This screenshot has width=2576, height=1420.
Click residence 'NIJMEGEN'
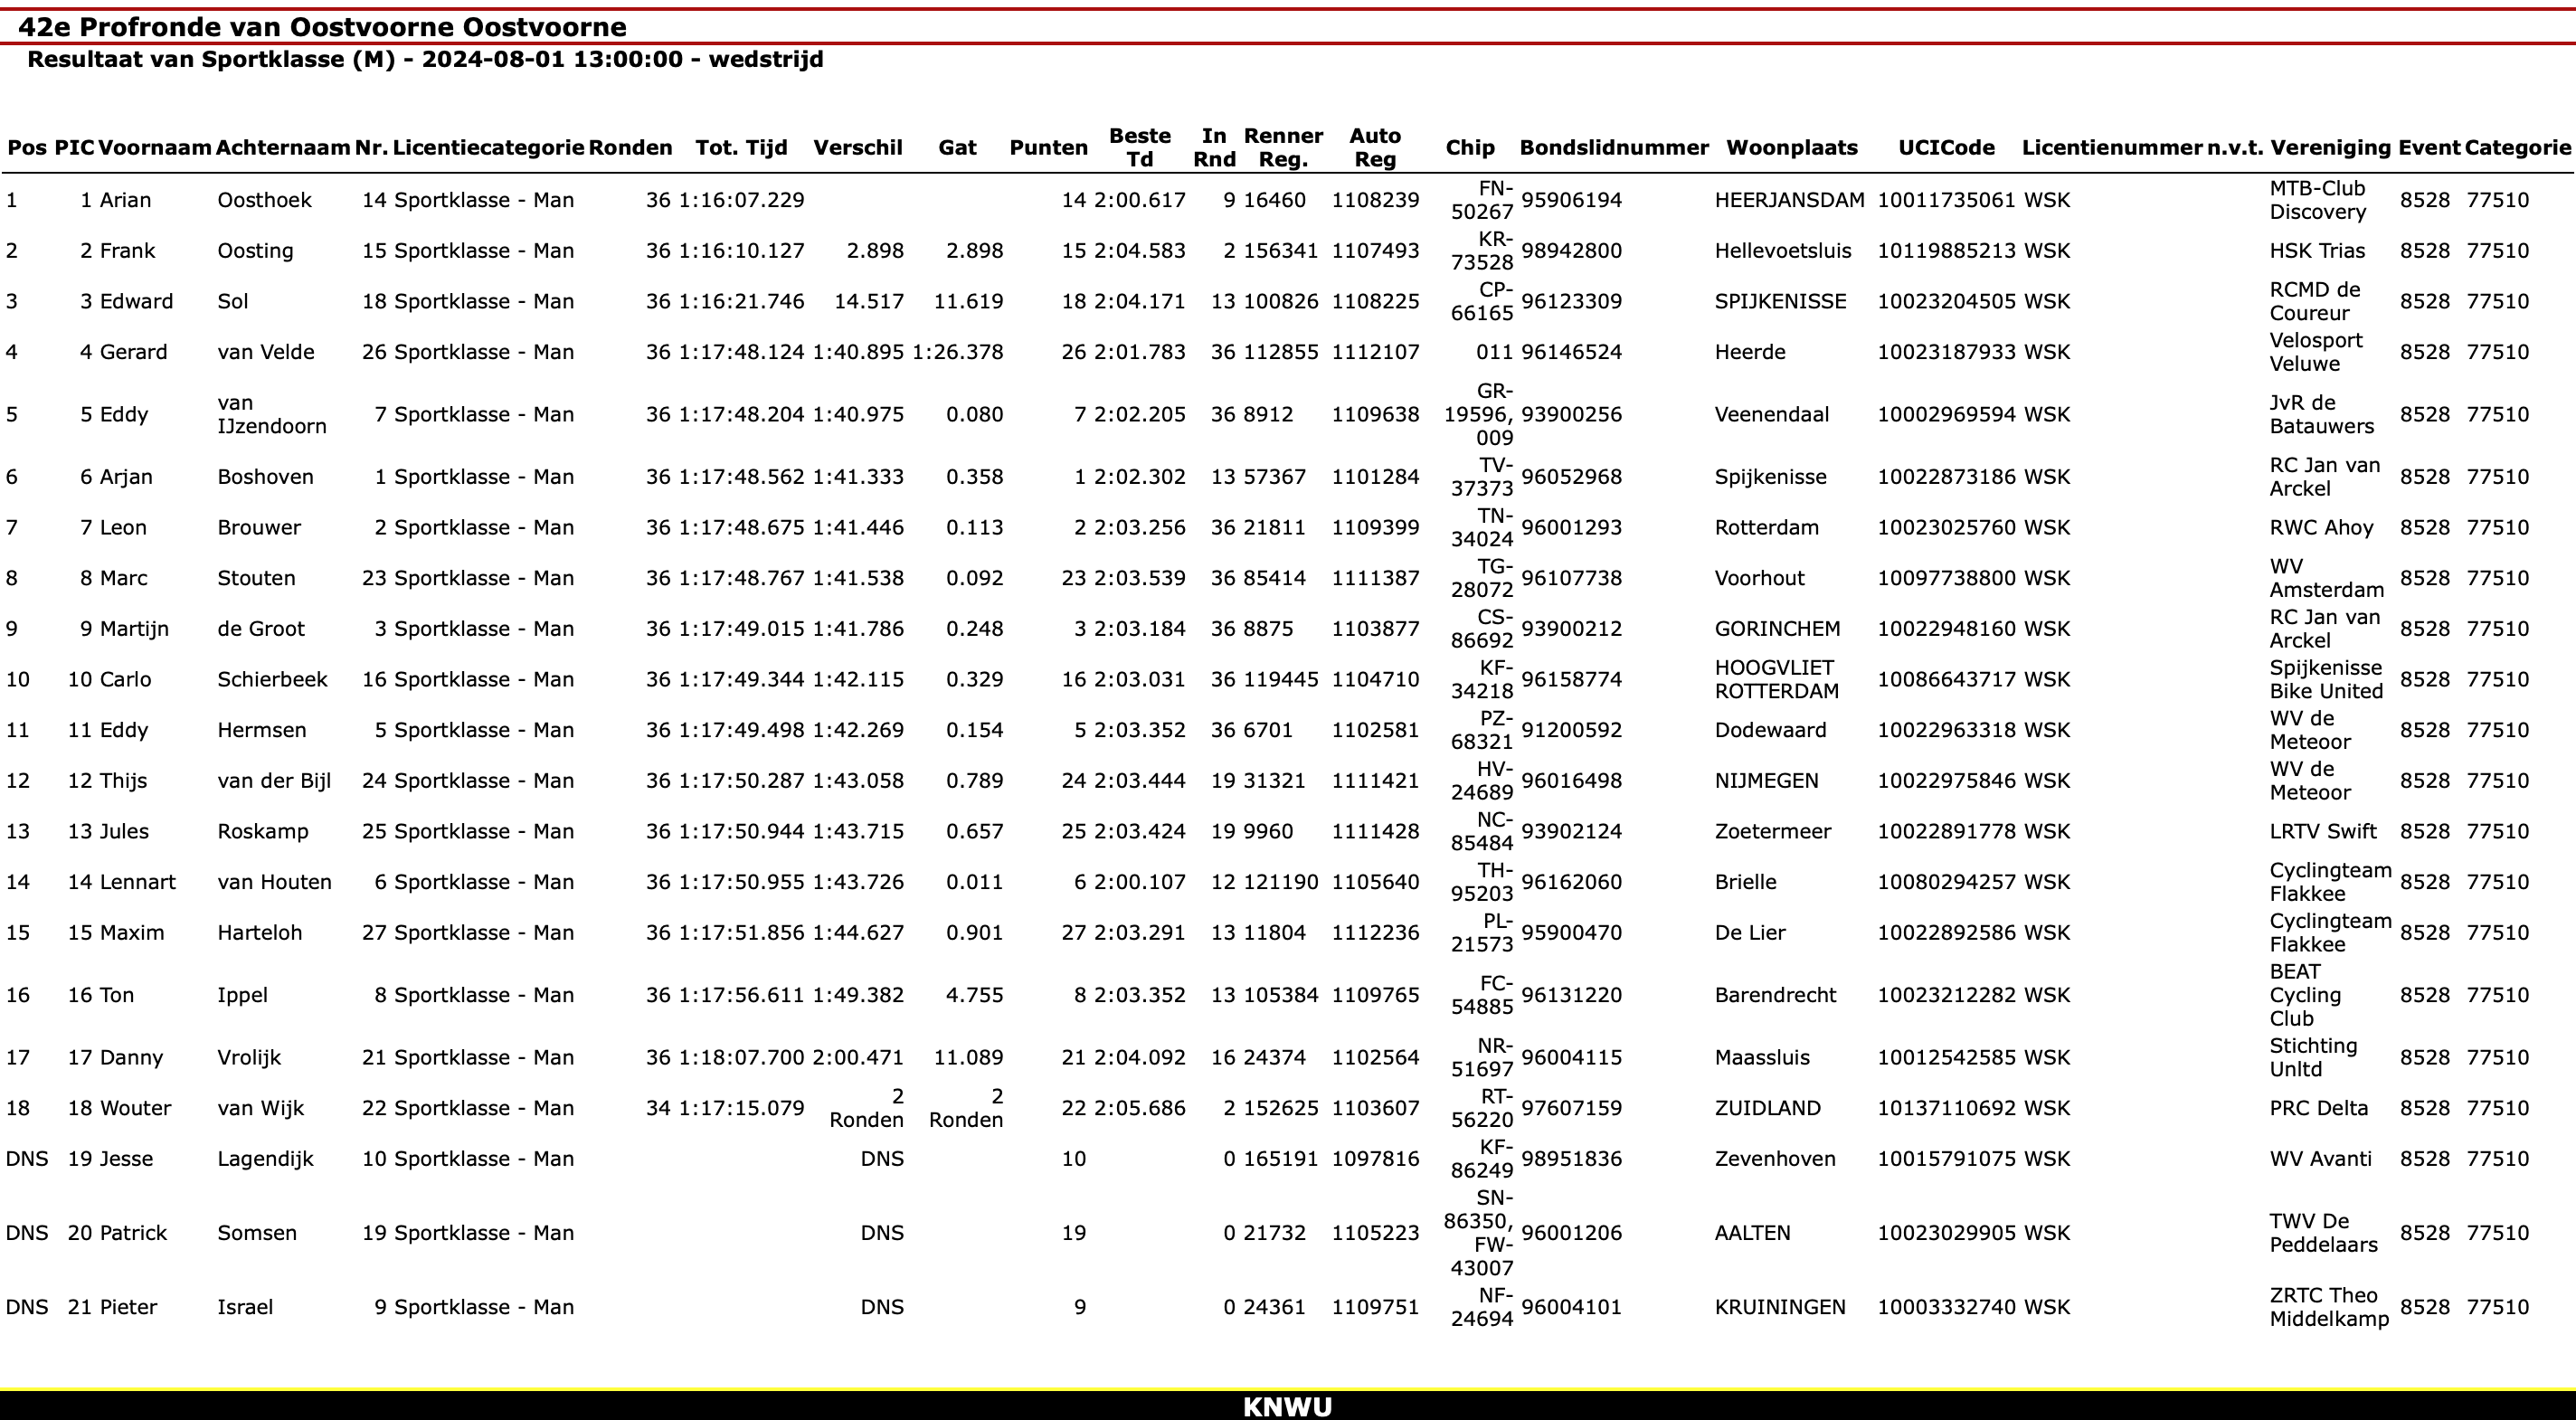(1766, 781)
